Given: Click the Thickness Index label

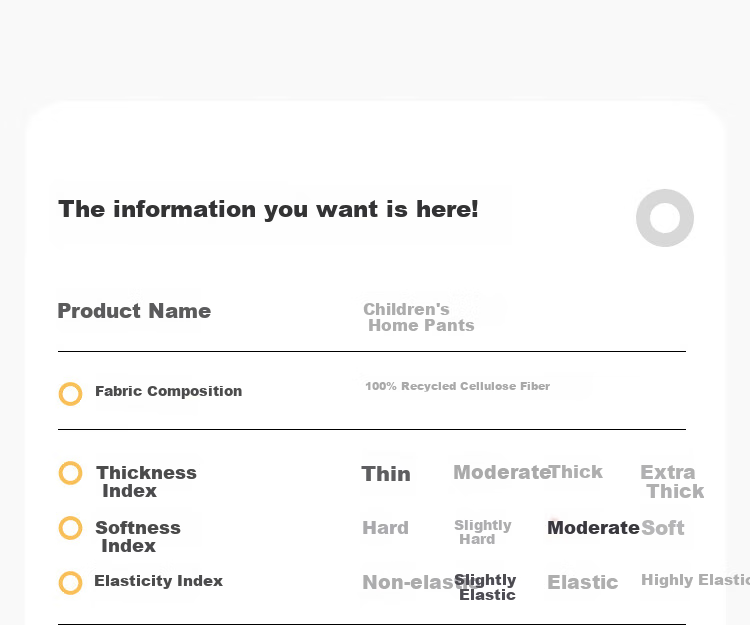Looking at the screenshot, I should [146, 482].
